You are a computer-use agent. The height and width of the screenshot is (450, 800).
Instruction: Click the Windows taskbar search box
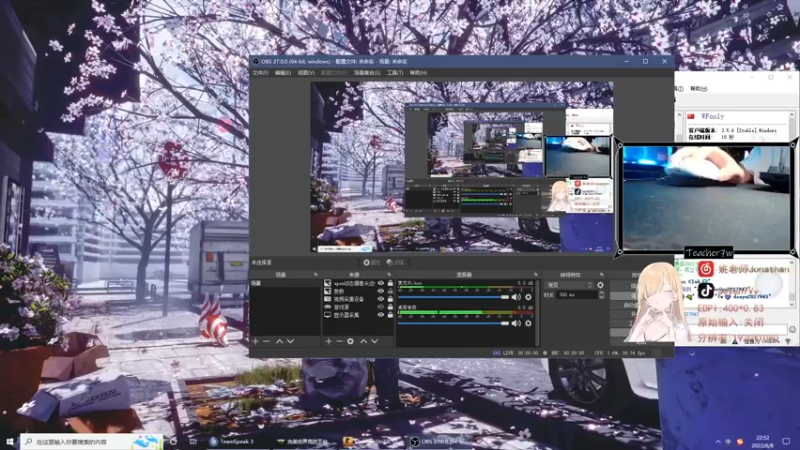click(92, 441)
